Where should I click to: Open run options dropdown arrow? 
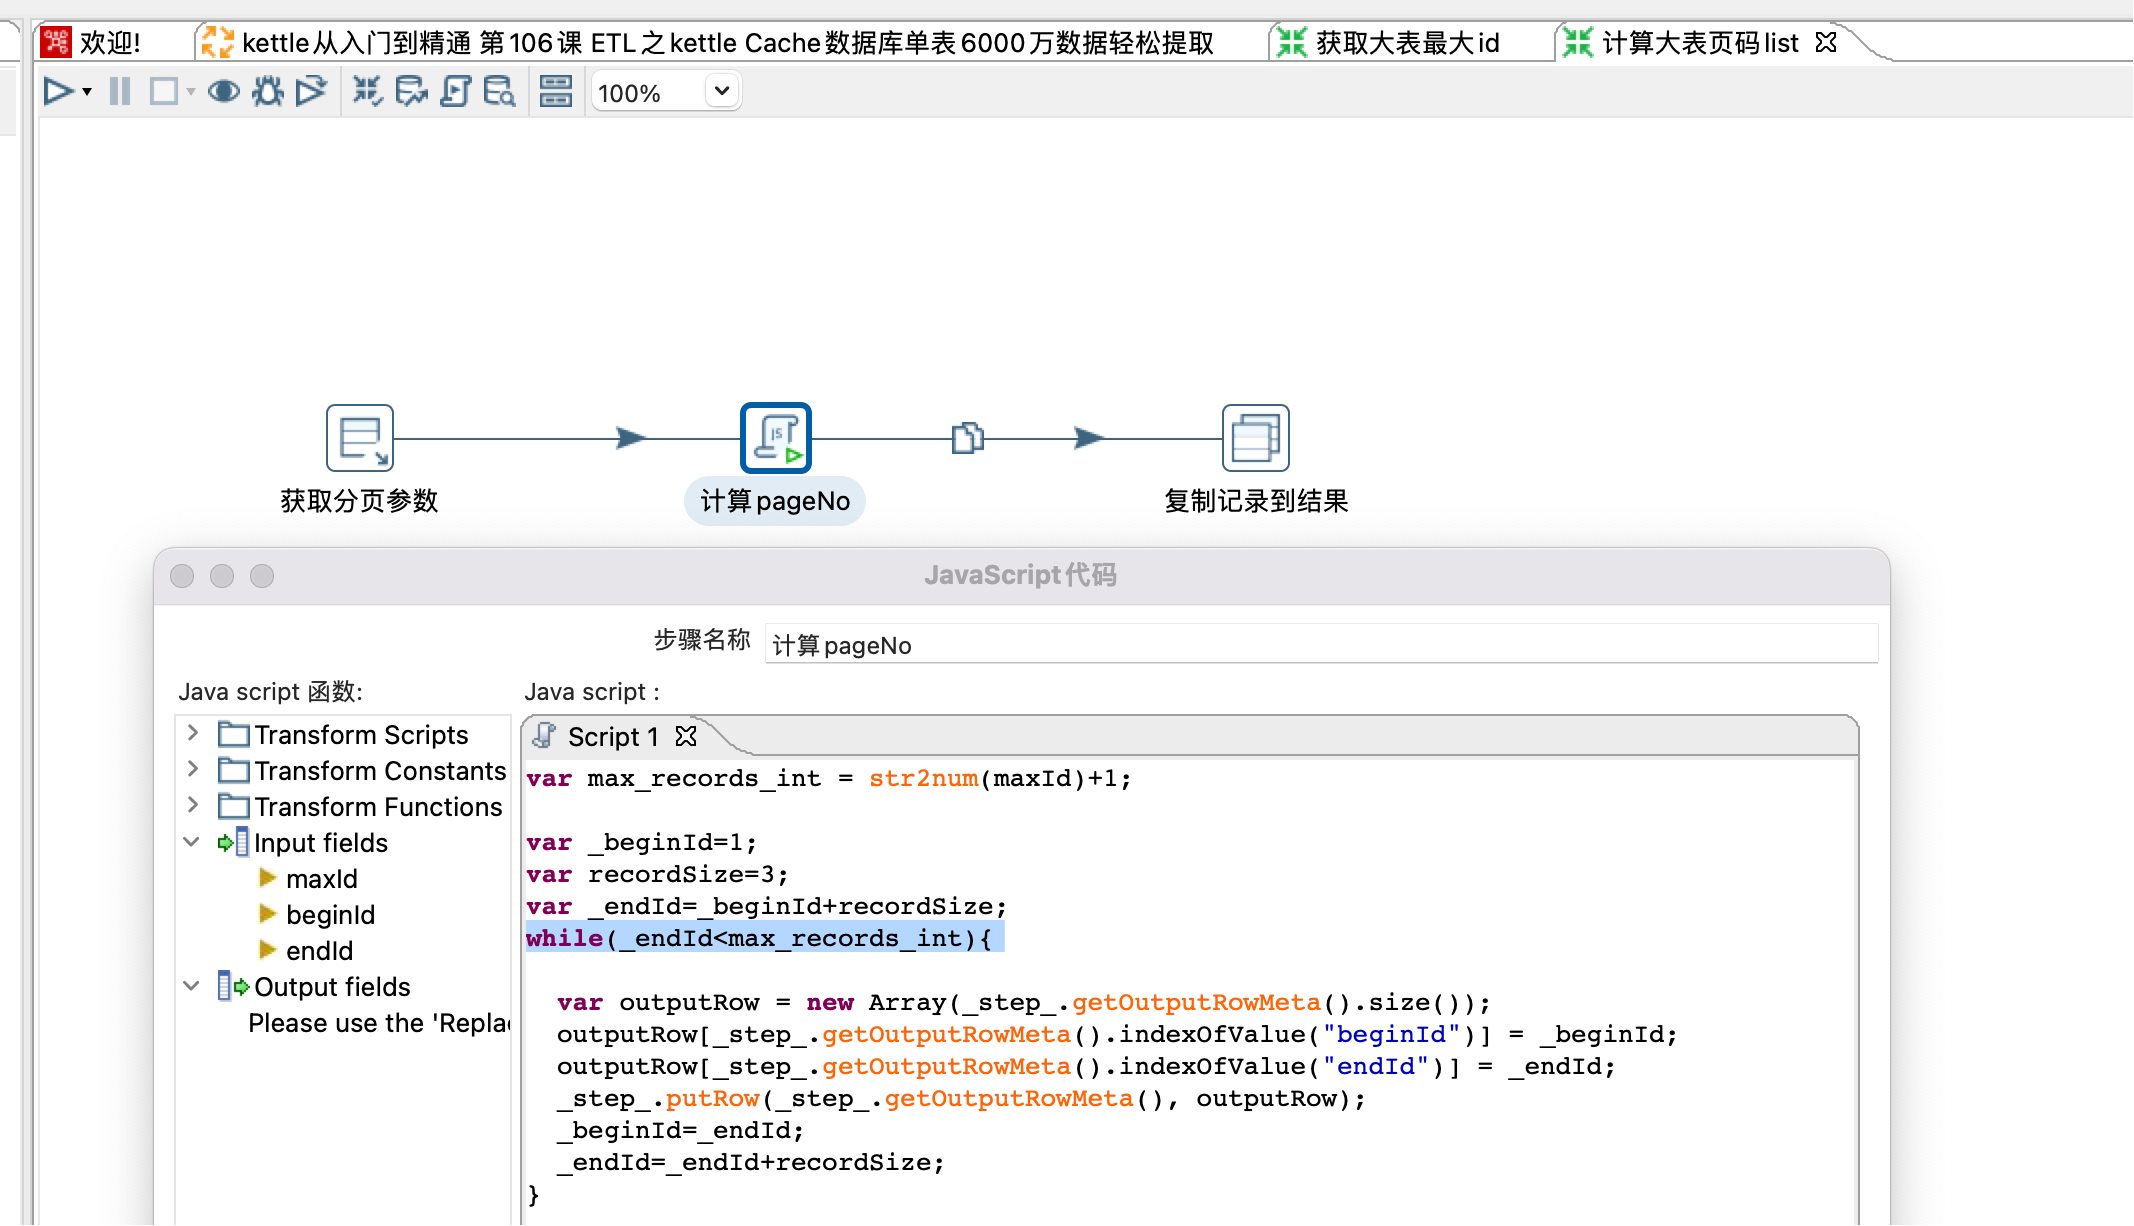coord(88,92)
